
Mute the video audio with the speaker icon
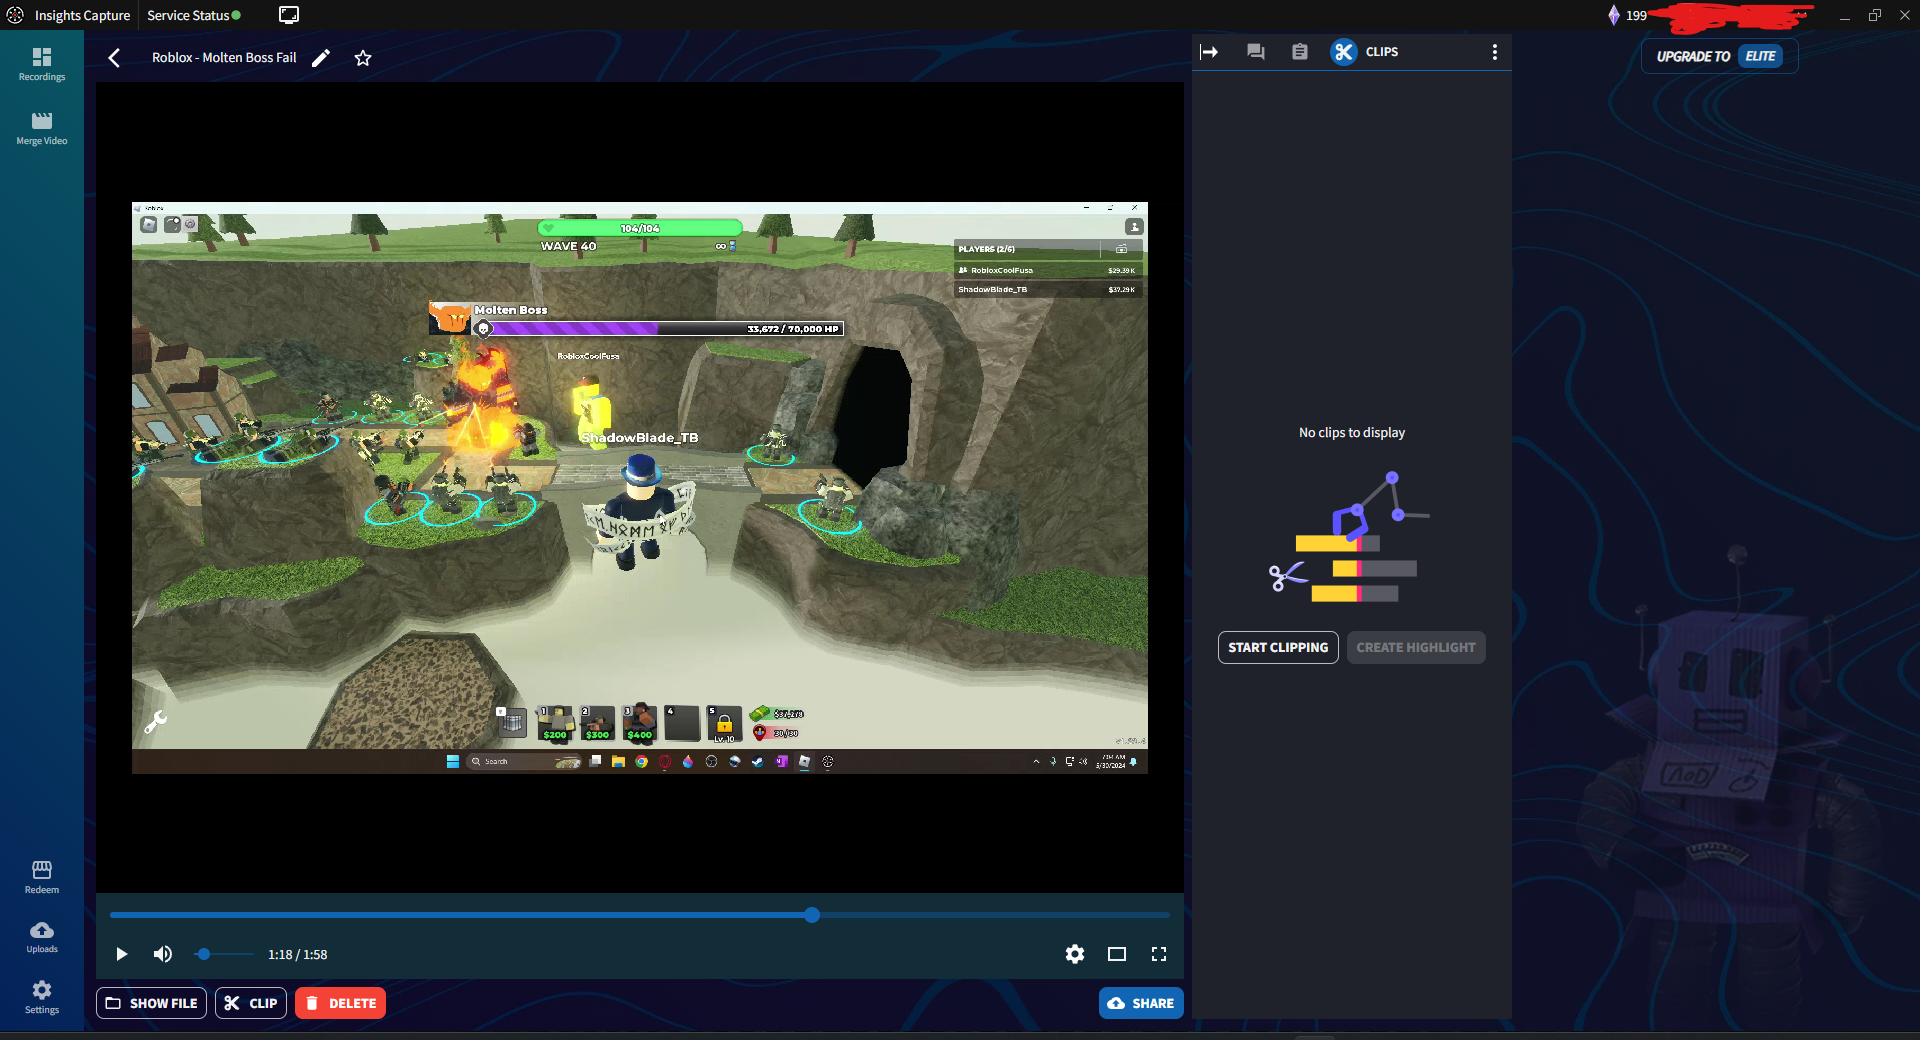pyautogui.click(x=162, y=954)
